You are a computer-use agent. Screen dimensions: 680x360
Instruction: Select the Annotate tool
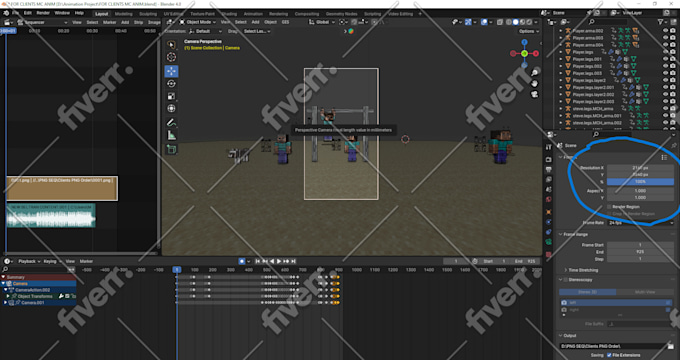[171, 123]
